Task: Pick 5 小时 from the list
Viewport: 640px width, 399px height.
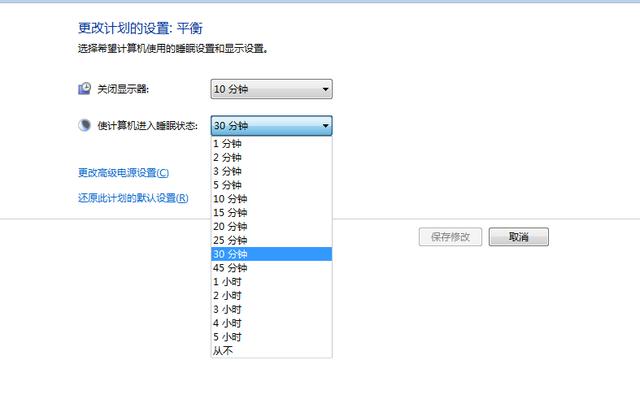Action: tap(271, 337)
